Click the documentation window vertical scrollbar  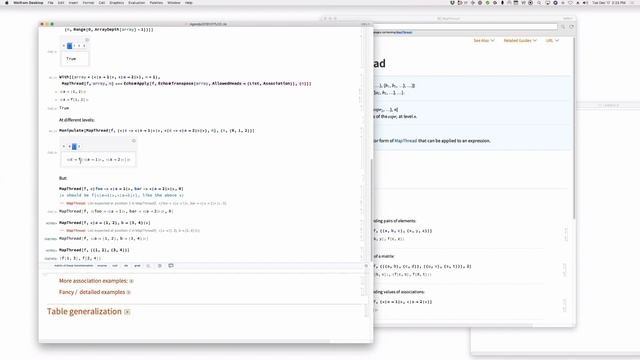pyautogui.click(x=574, y=129)
